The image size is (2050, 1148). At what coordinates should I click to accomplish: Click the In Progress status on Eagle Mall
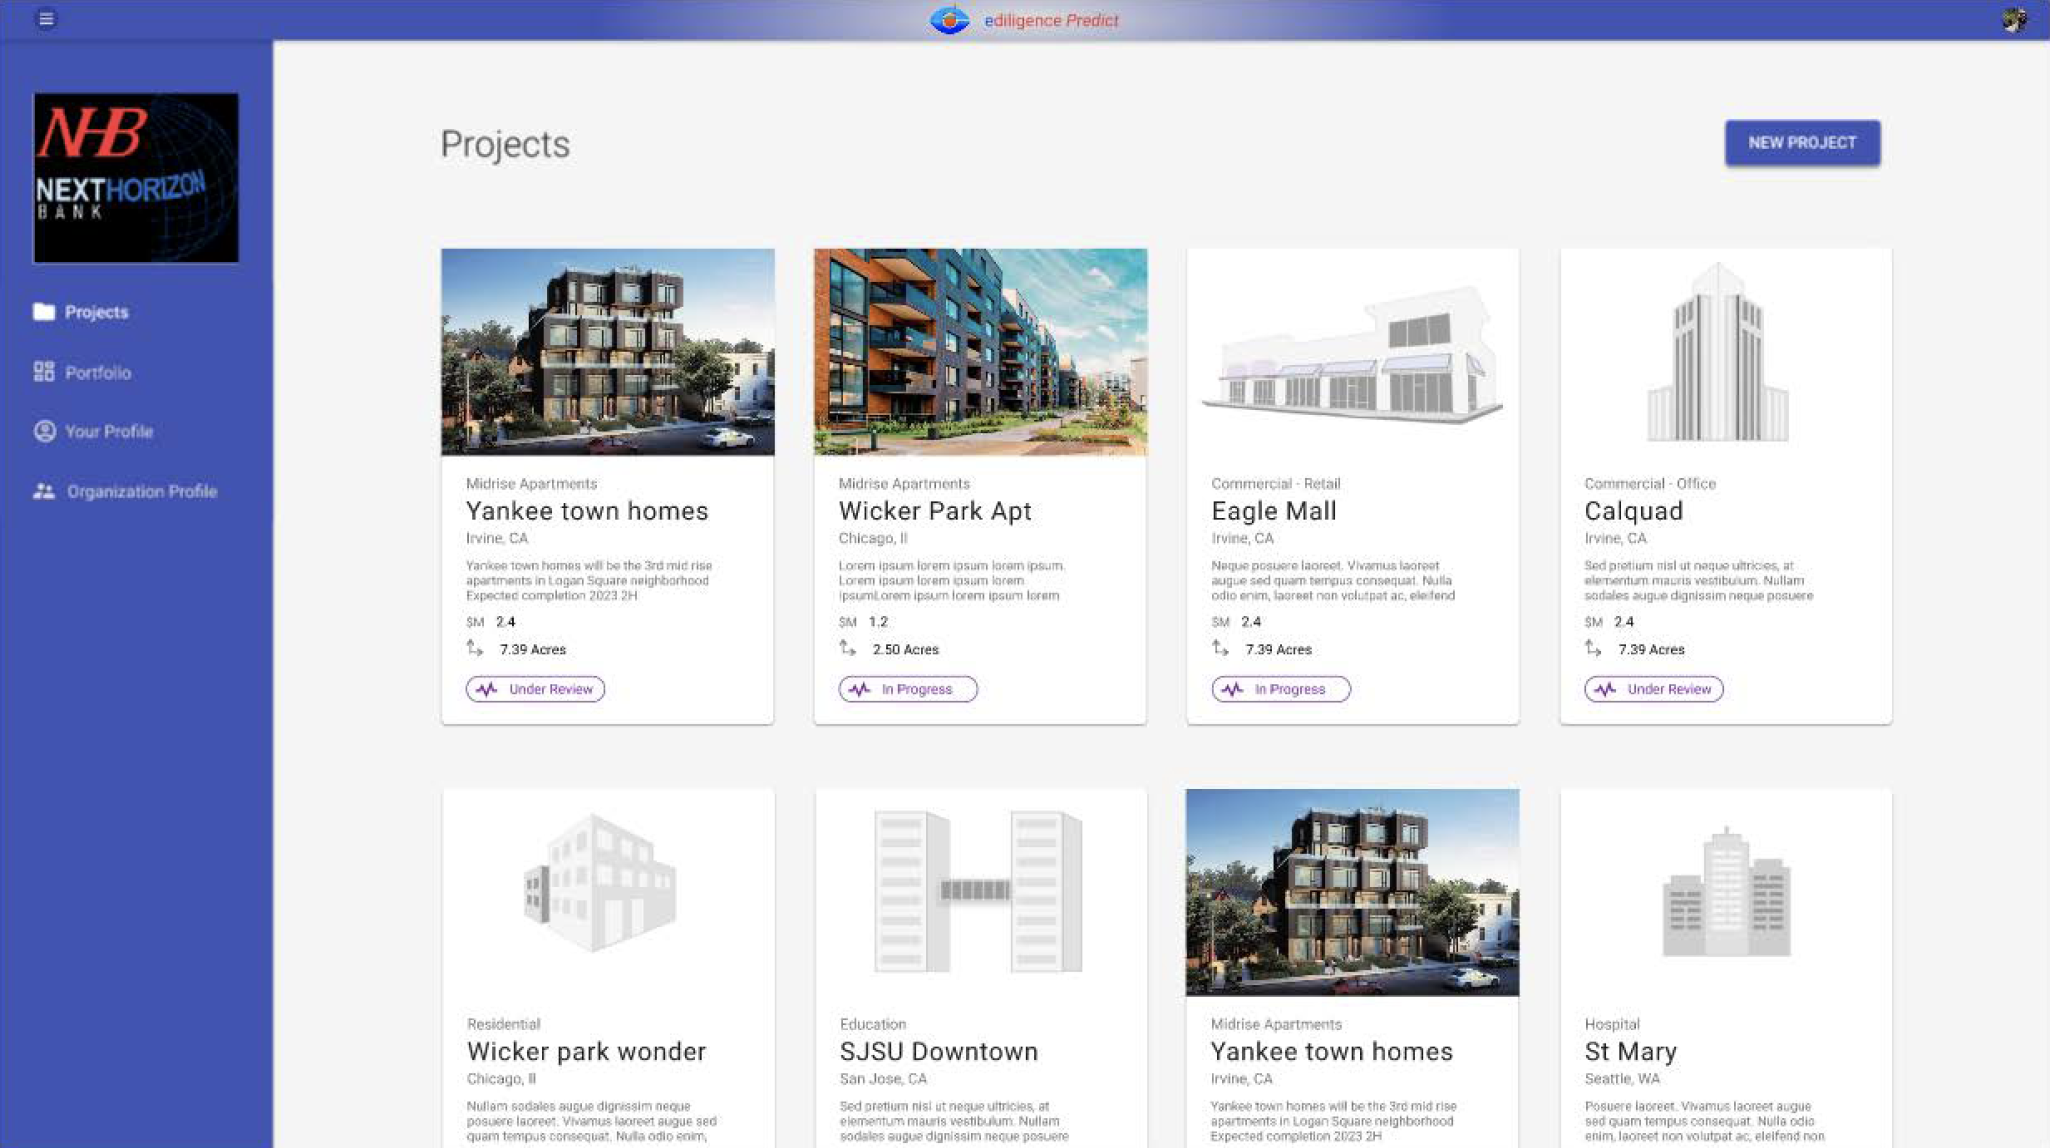click(1281, 689)
